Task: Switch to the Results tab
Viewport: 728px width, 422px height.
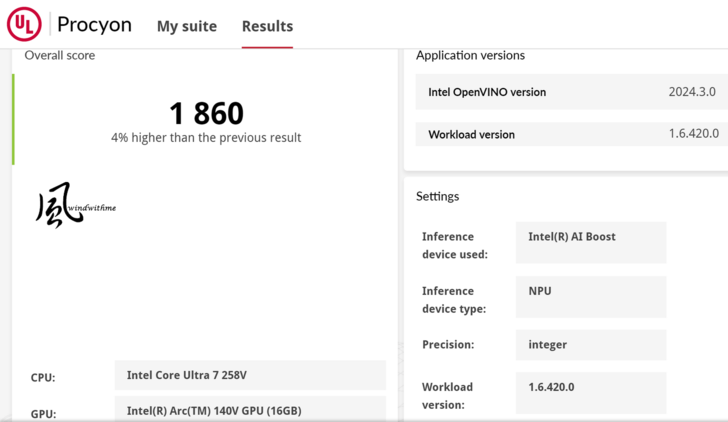Action: 267,26
